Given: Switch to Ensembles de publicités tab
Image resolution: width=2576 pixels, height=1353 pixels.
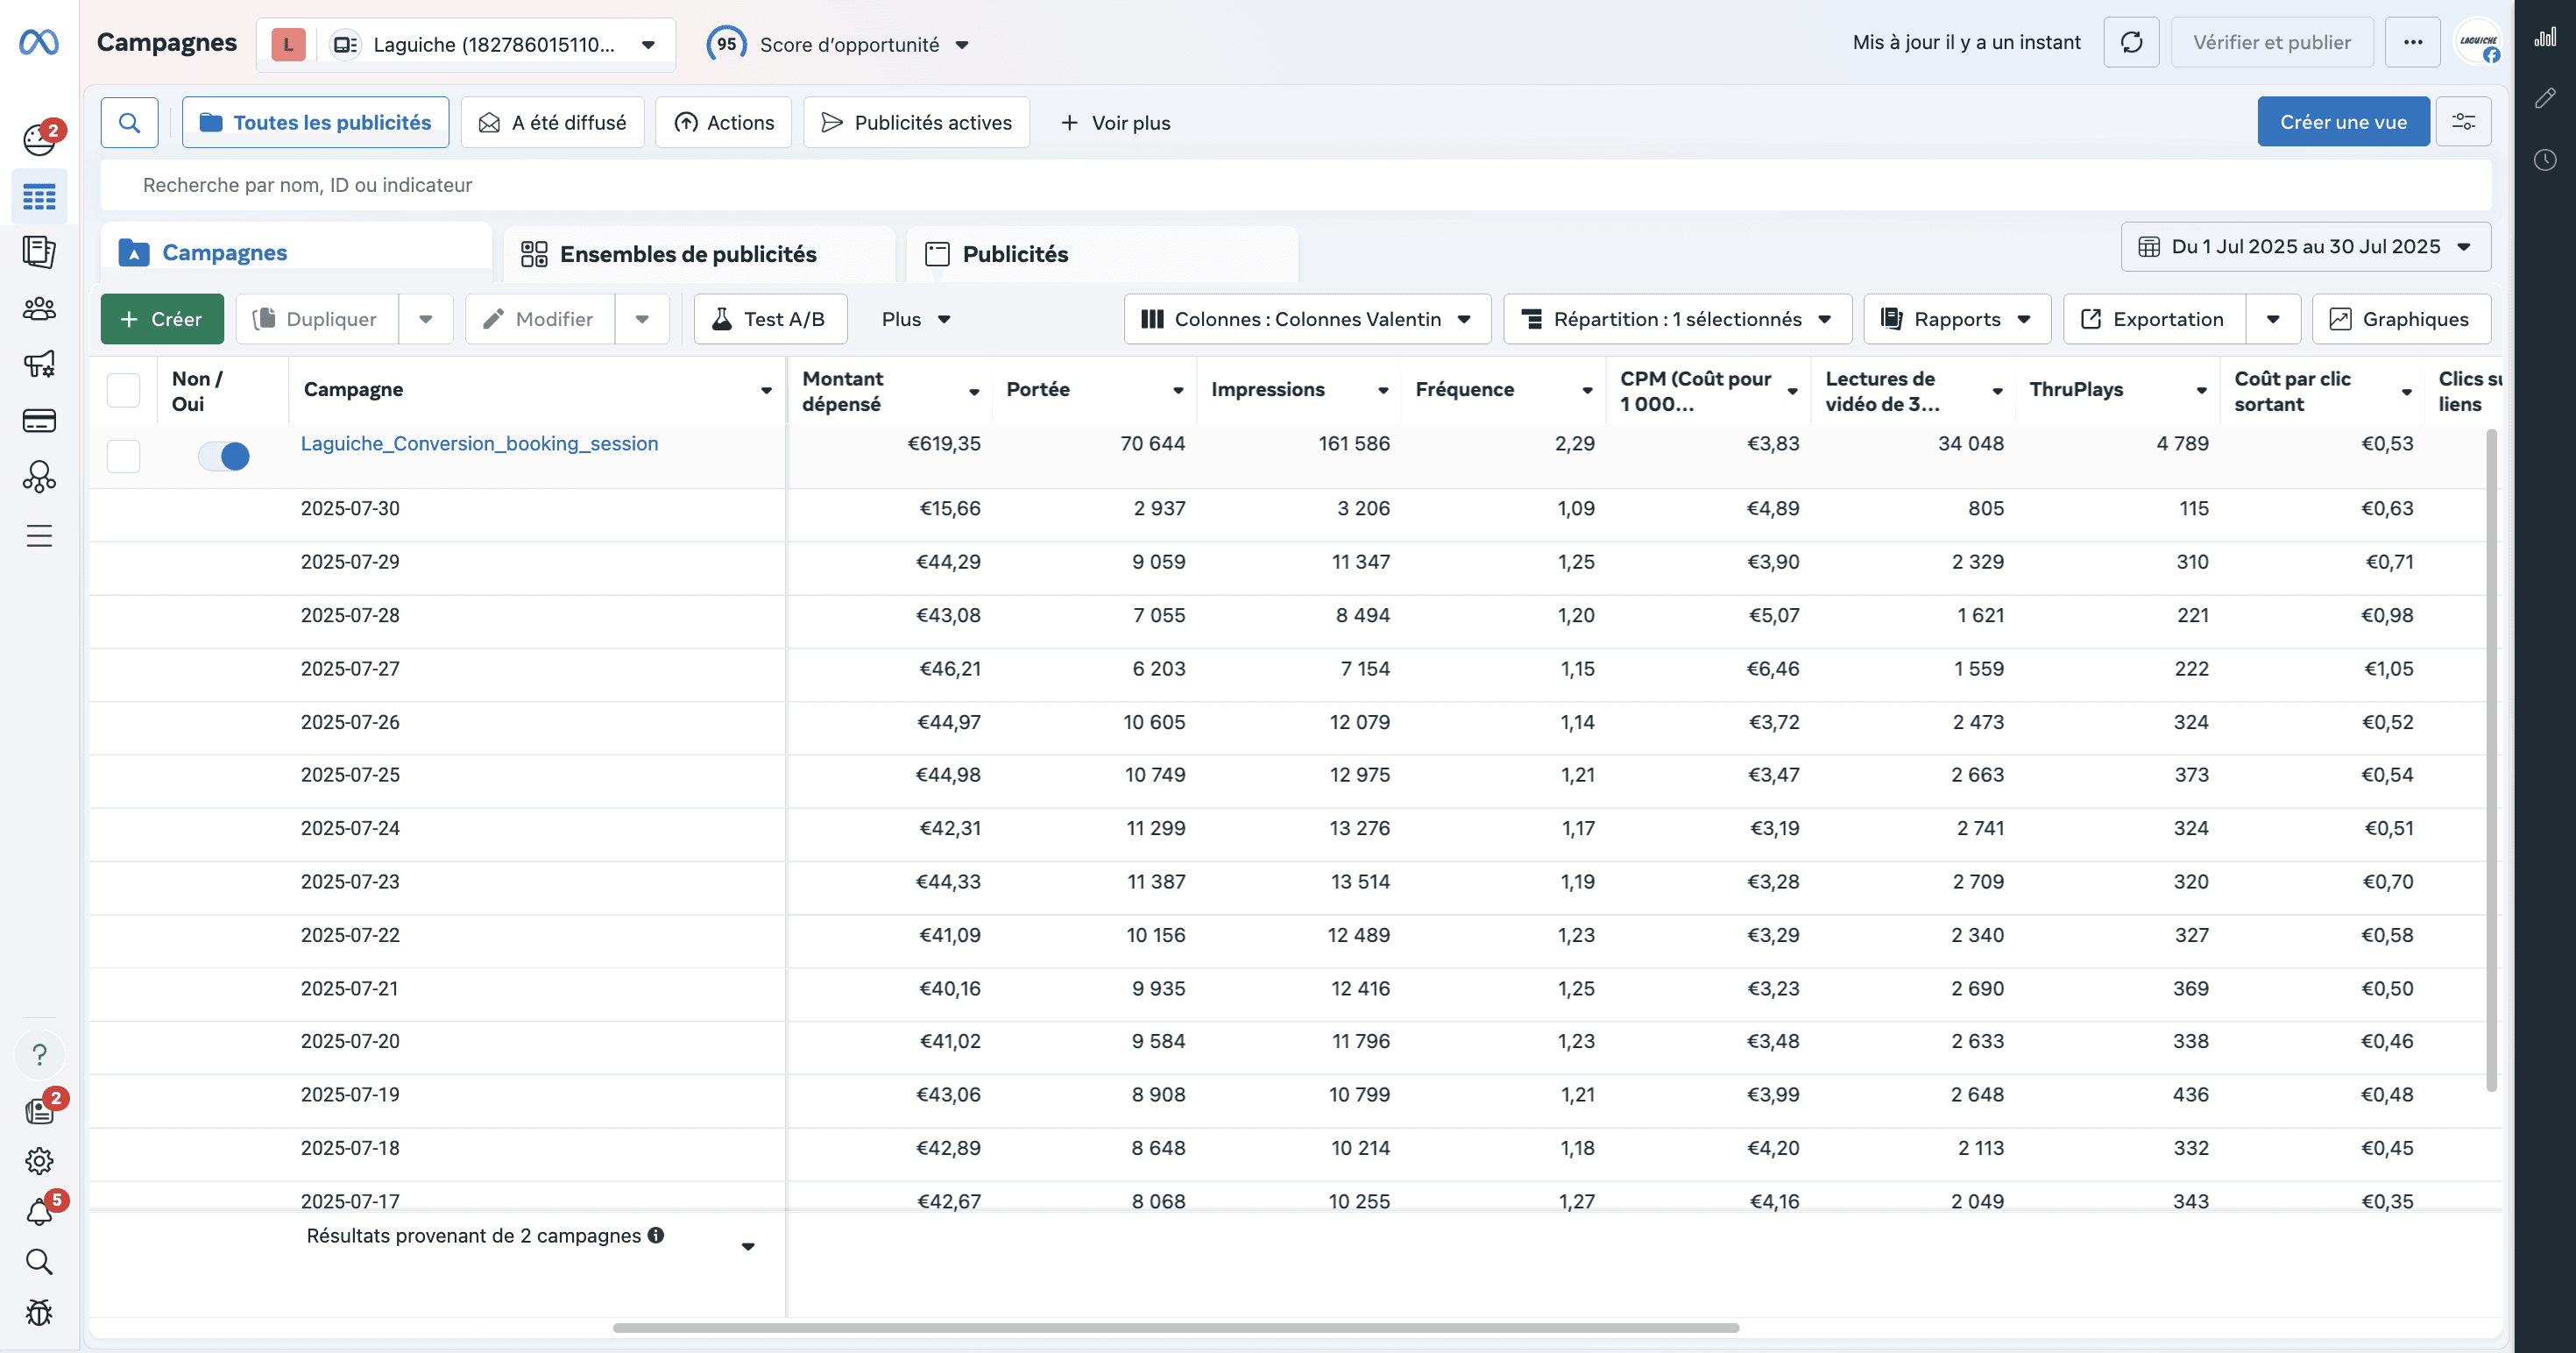Looking at the screenshot, I should 688,254.
